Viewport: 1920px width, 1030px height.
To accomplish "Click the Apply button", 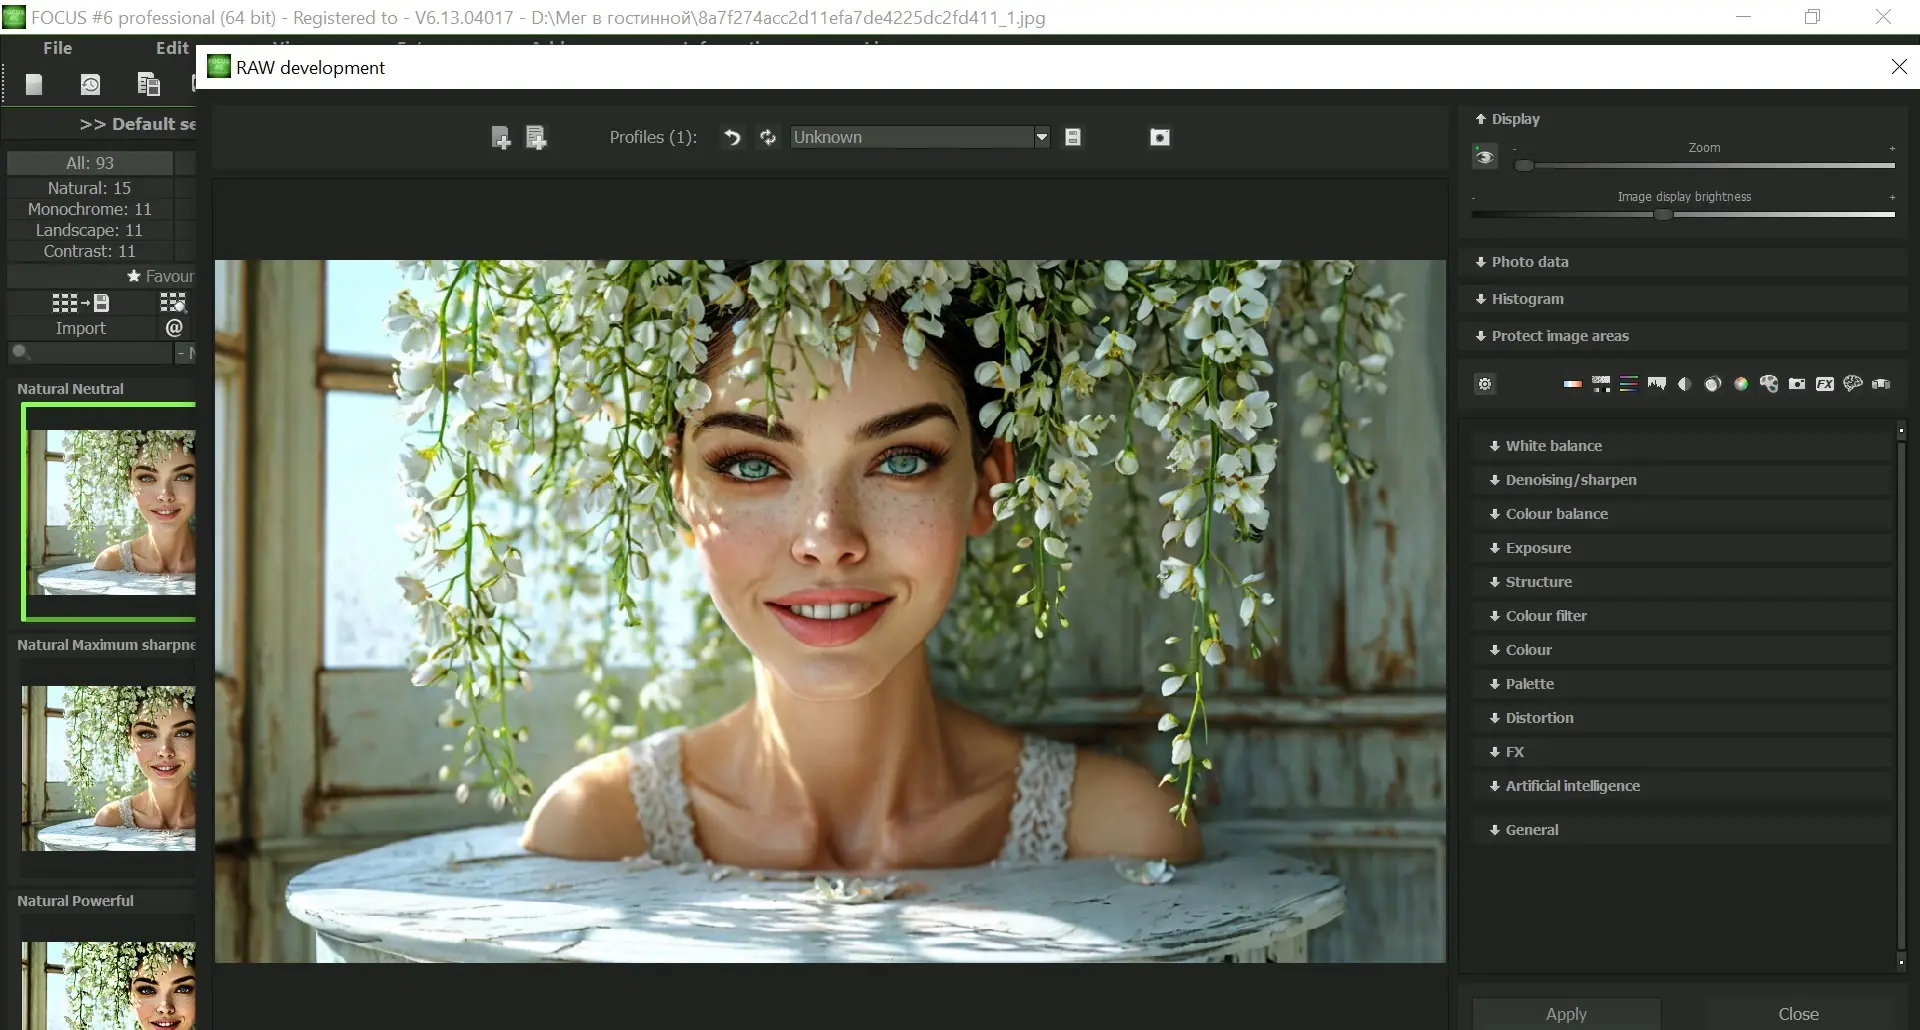I will 1566,1014.
